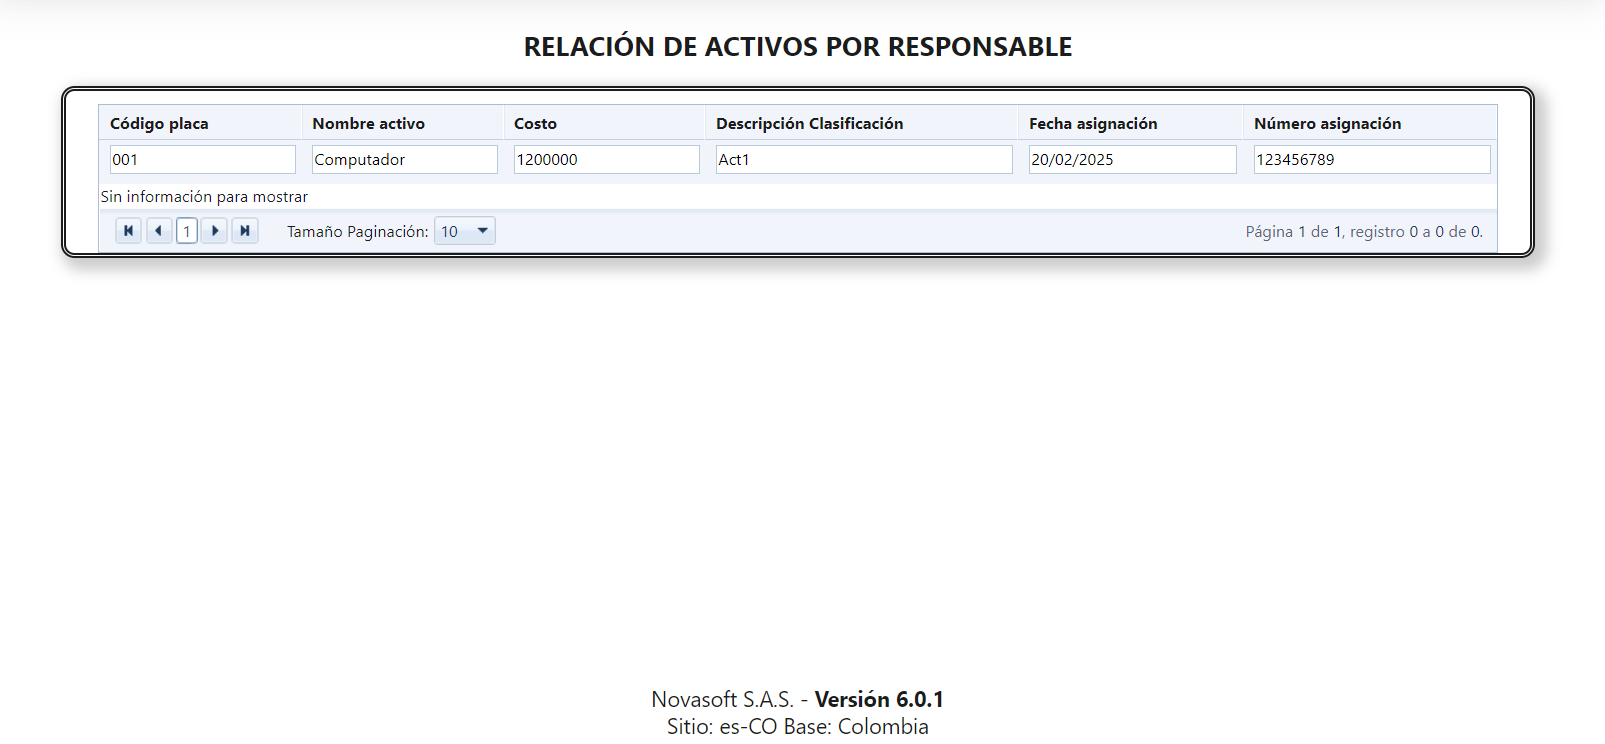
Task: Sort by Costo column header
Action: (x=535, y=123)
